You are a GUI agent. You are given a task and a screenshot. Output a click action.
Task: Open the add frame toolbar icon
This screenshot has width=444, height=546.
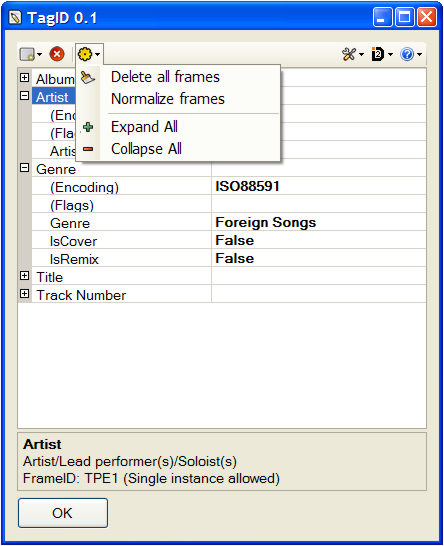27,54
